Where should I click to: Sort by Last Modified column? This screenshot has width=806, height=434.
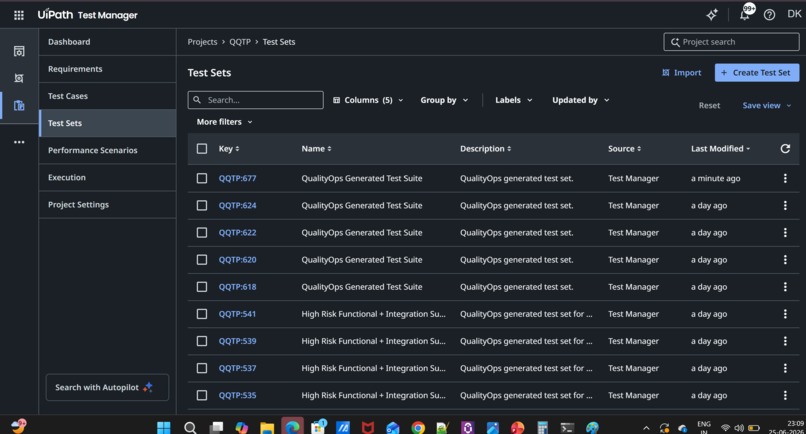[x=720, y=149]
